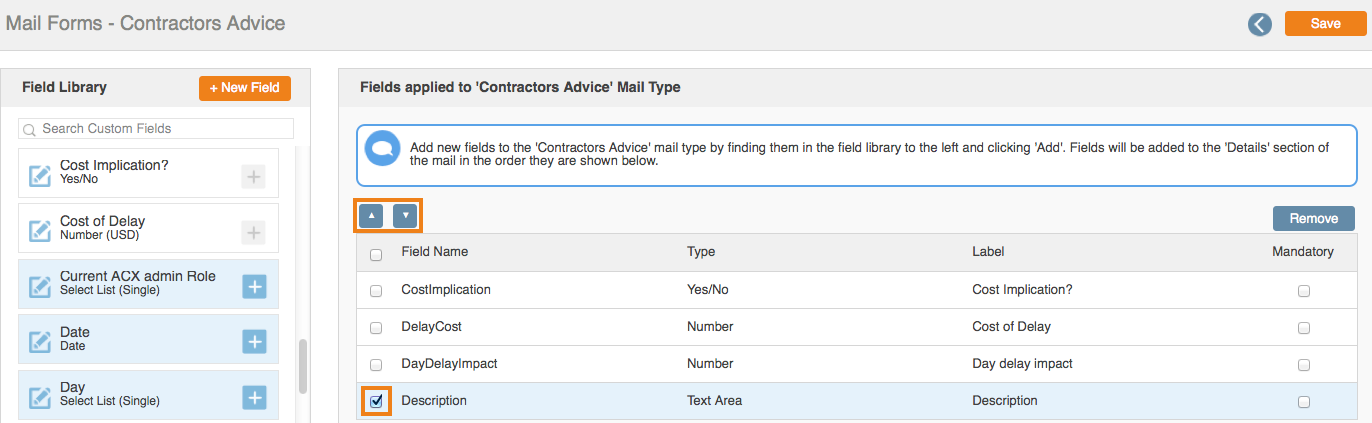The width and height of the screenshot is (1372, 423).
Task: Toggle the select-all header checkbox
Action: (376, 255)
